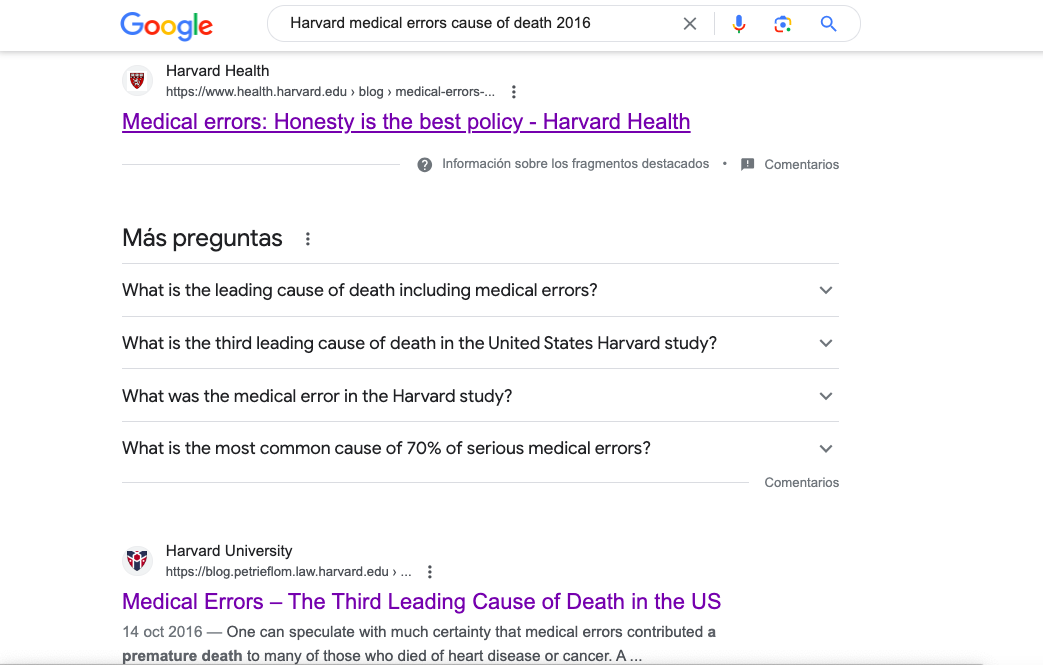Click the "Más preguntas" heading
This screenshot has width=1043, height=665.
[202, 238]
